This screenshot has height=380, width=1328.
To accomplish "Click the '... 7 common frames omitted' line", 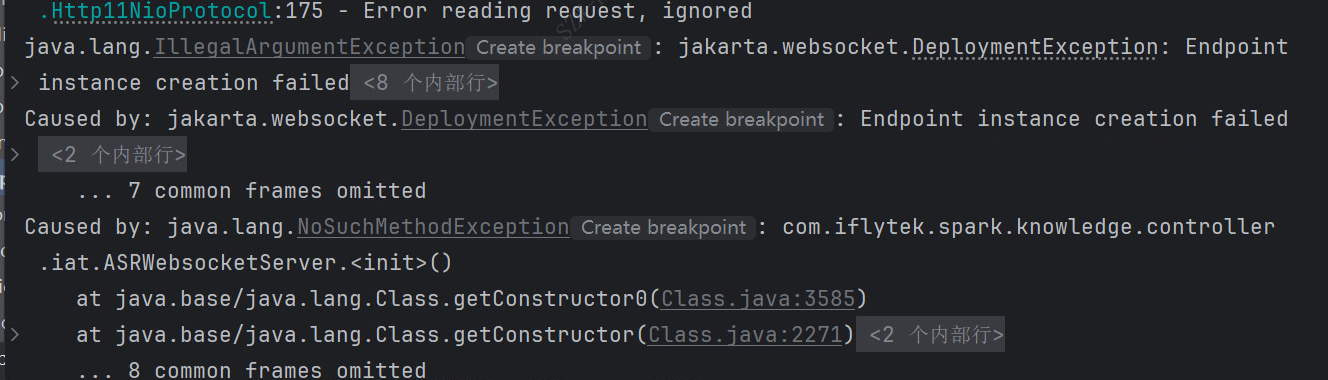I will [251, 191].
